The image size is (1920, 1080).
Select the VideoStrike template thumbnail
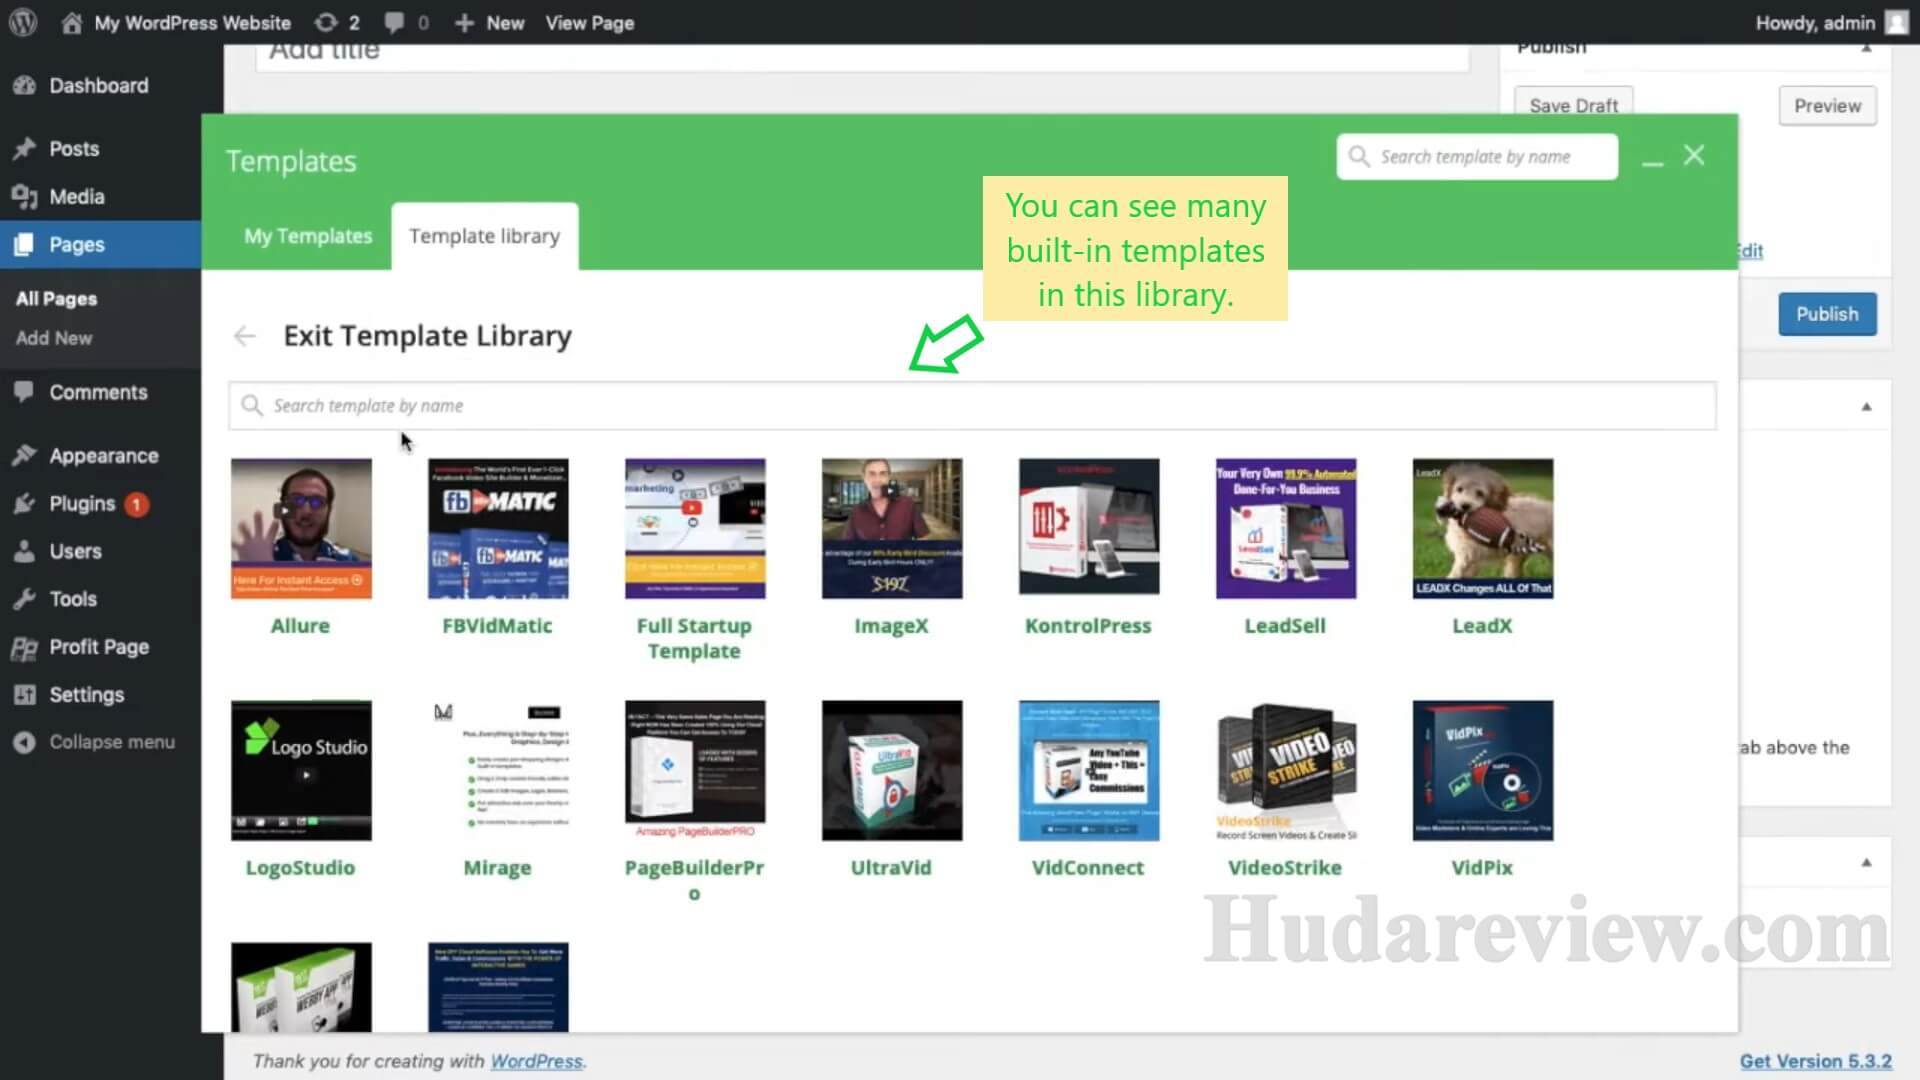tap(1286, 771)
